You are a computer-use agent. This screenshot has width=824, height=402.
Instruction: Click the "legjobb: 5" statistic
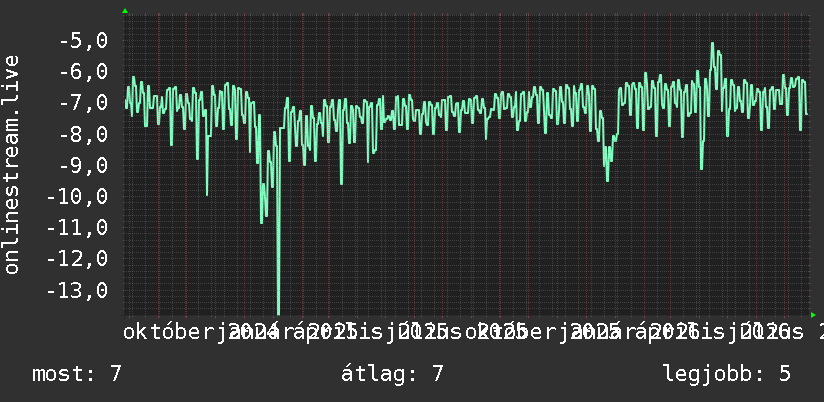727,374
